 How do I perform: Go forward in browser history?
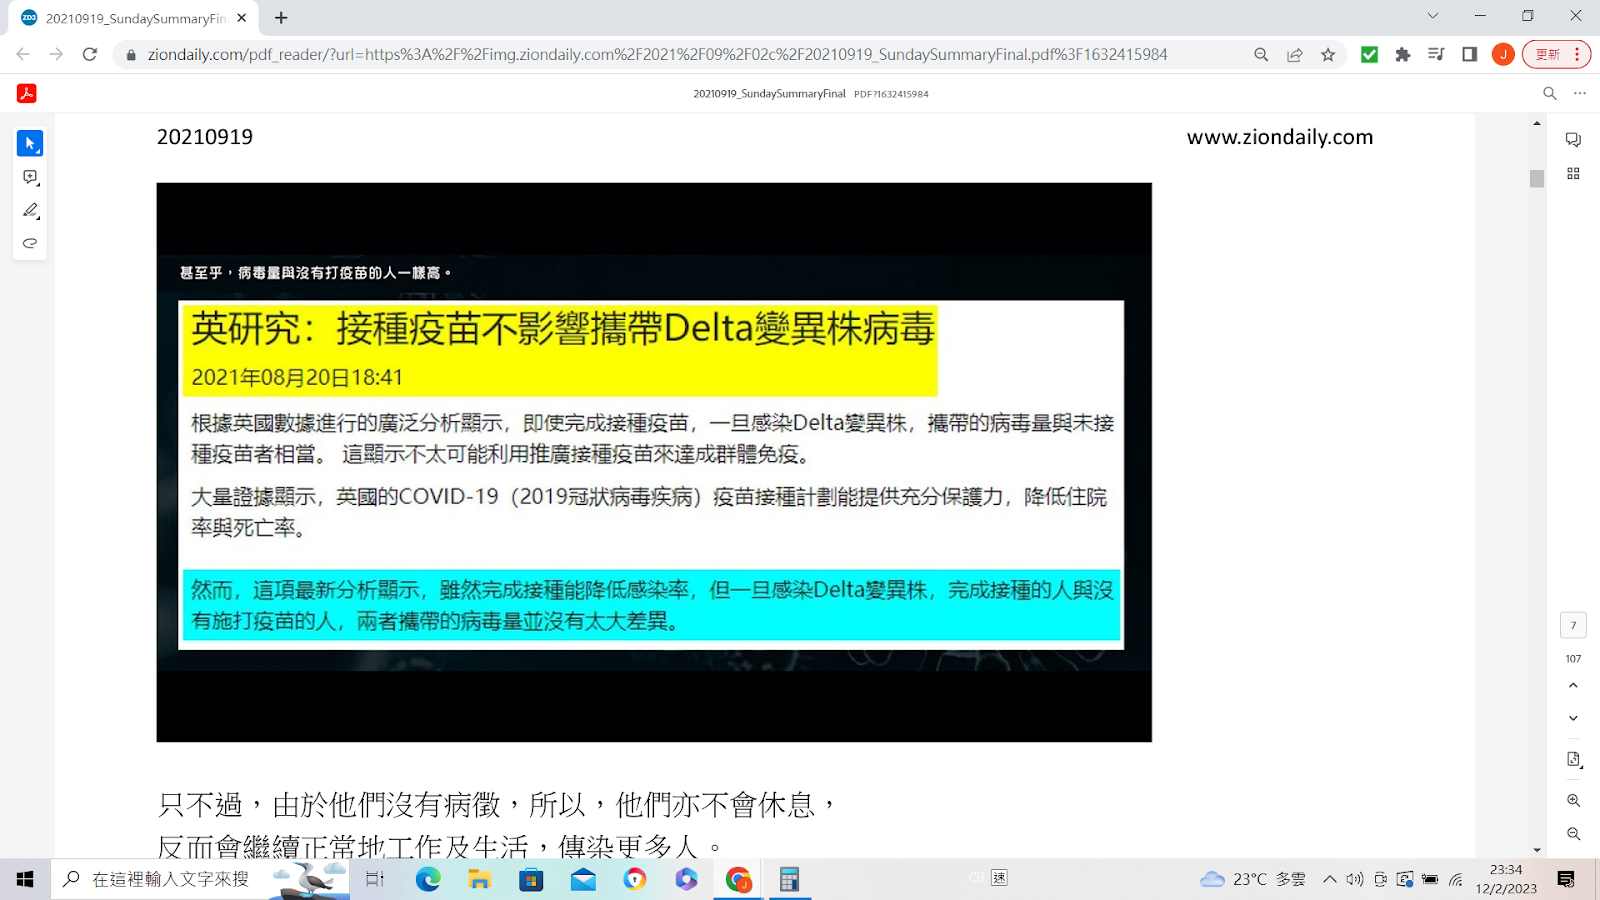coord(56,54)
